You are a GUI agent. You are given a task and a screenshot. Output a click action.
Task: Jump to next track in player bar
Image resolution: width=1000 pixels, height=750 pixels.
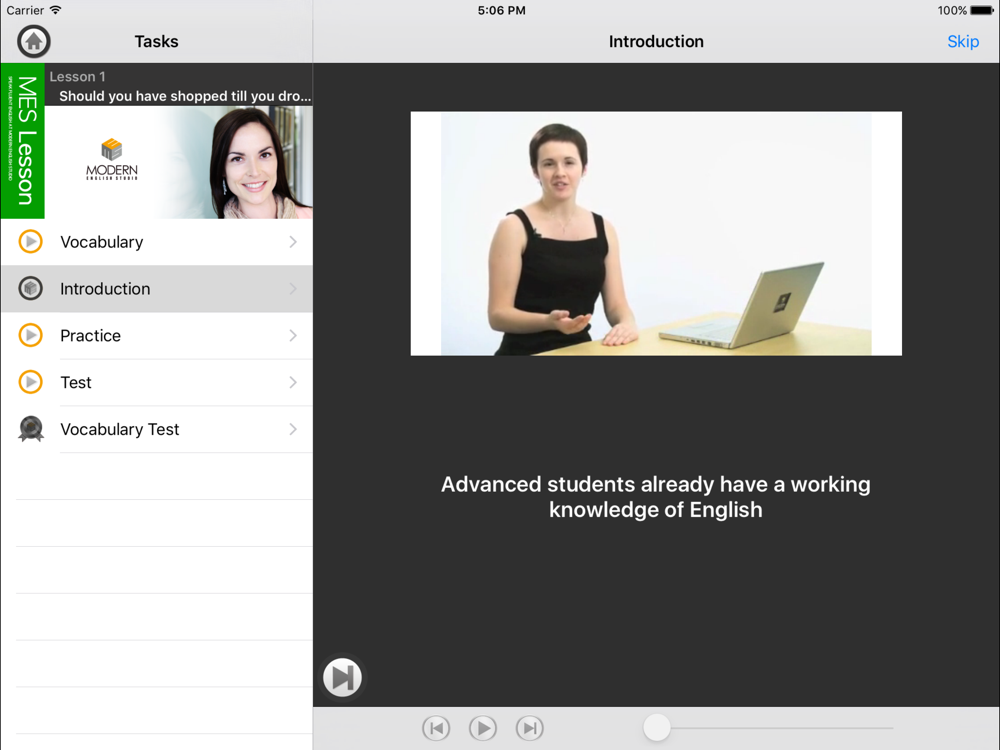[529, 728]
